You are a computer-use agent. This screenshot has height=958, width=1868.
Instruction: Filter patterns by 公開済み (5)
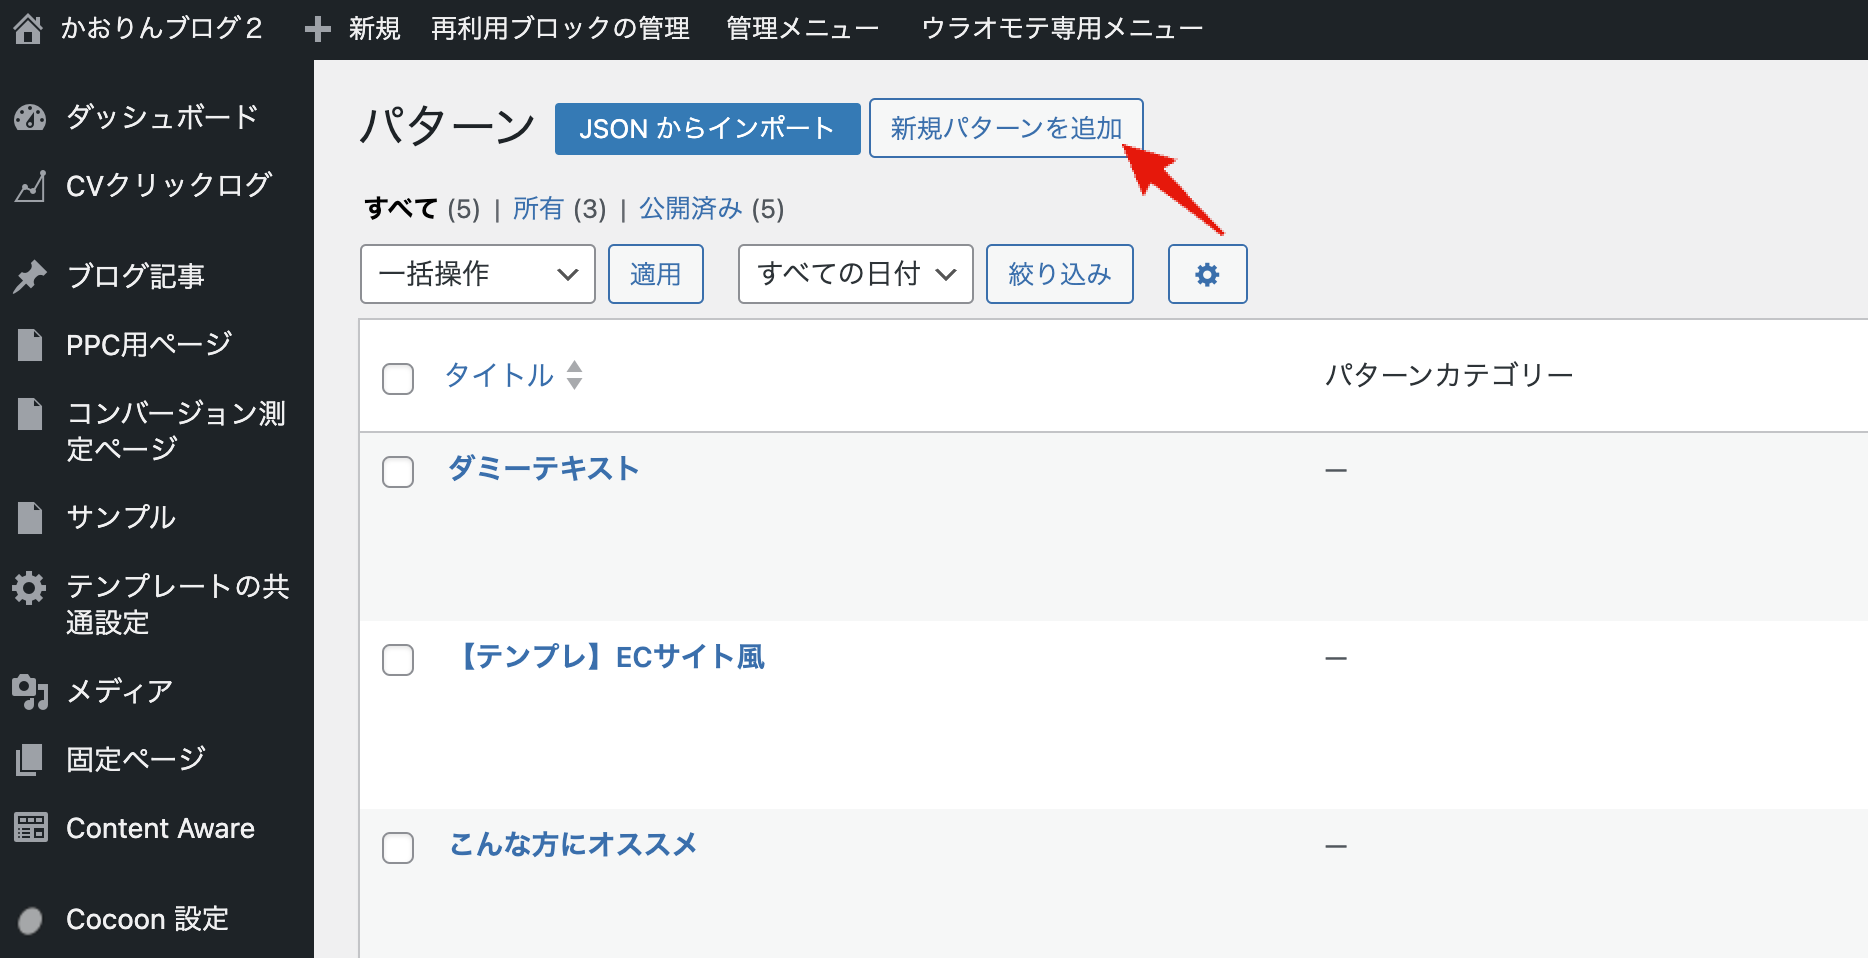coord(711,209)
